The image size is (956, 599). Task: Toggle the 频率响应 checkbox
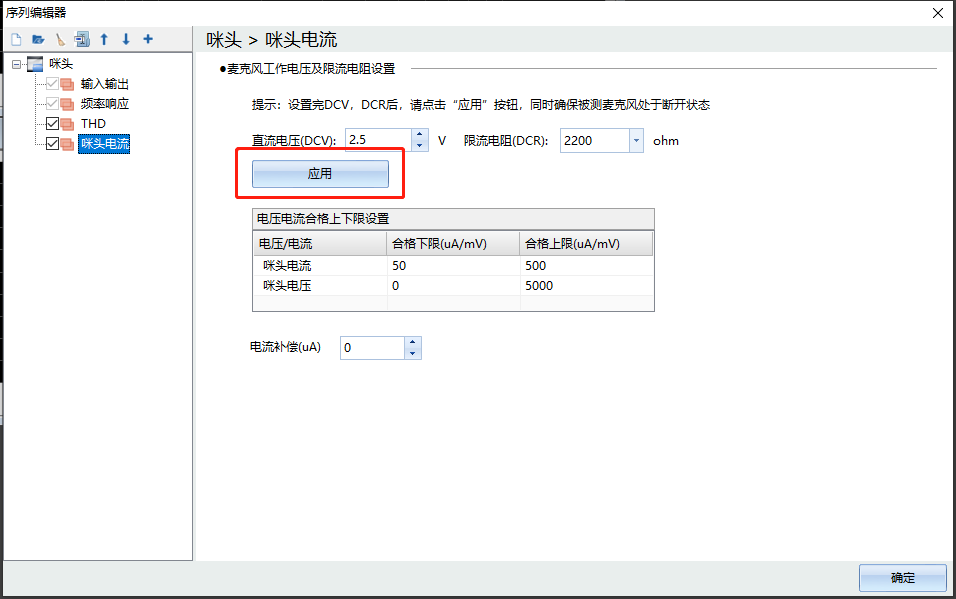click(53, 104)
